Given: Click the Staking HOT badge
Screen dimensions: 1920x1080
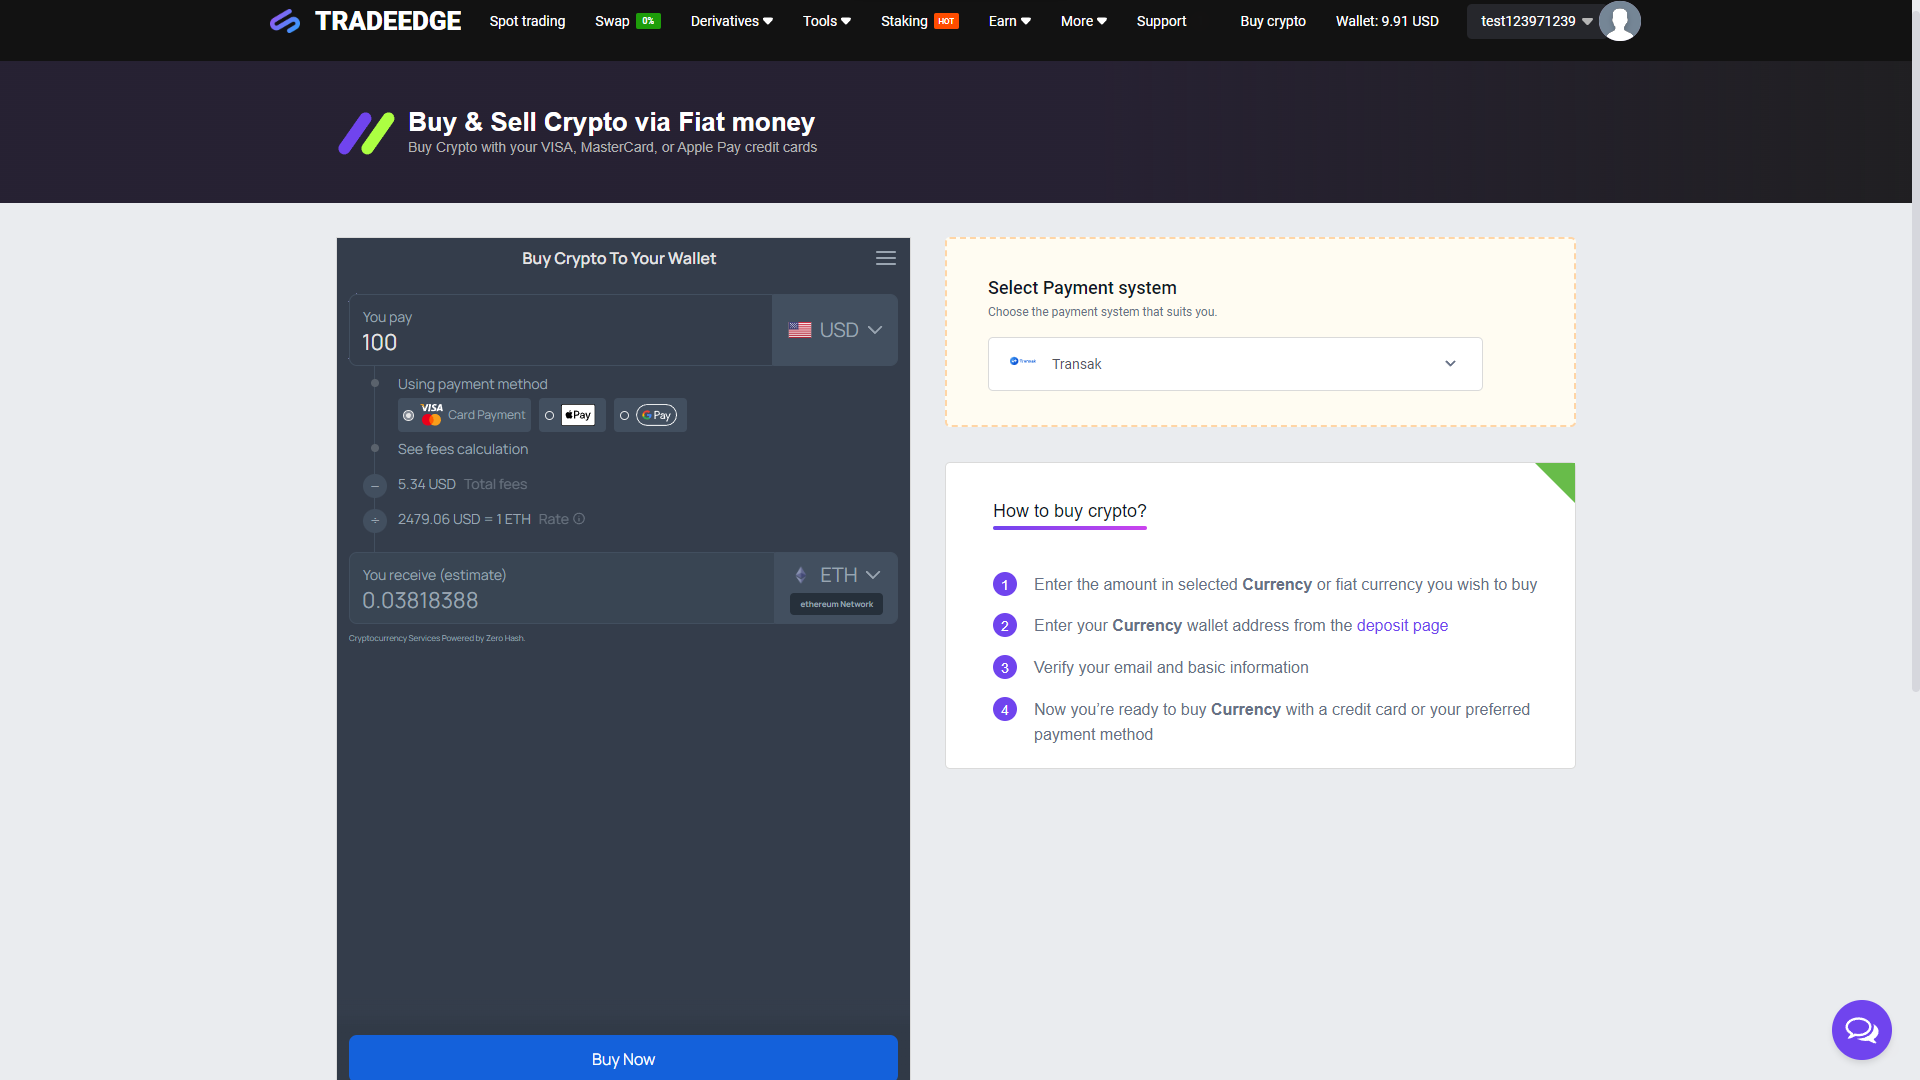Looking at the screenshot, I should (x=946, y=21).
